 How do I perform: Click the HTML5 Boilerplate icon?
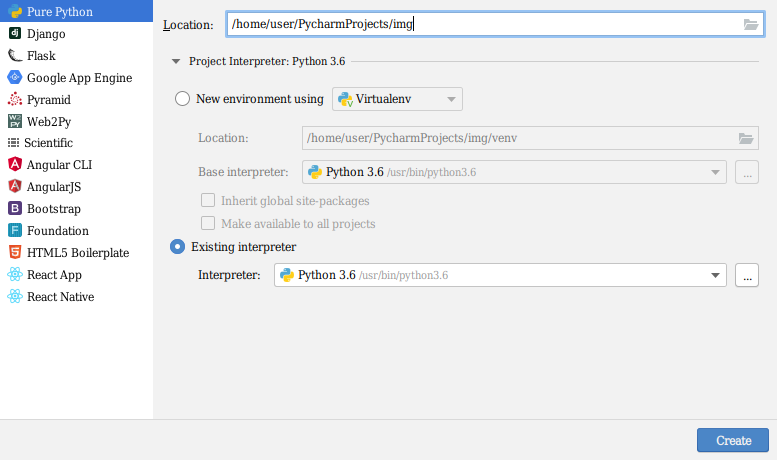pos(15,252)
